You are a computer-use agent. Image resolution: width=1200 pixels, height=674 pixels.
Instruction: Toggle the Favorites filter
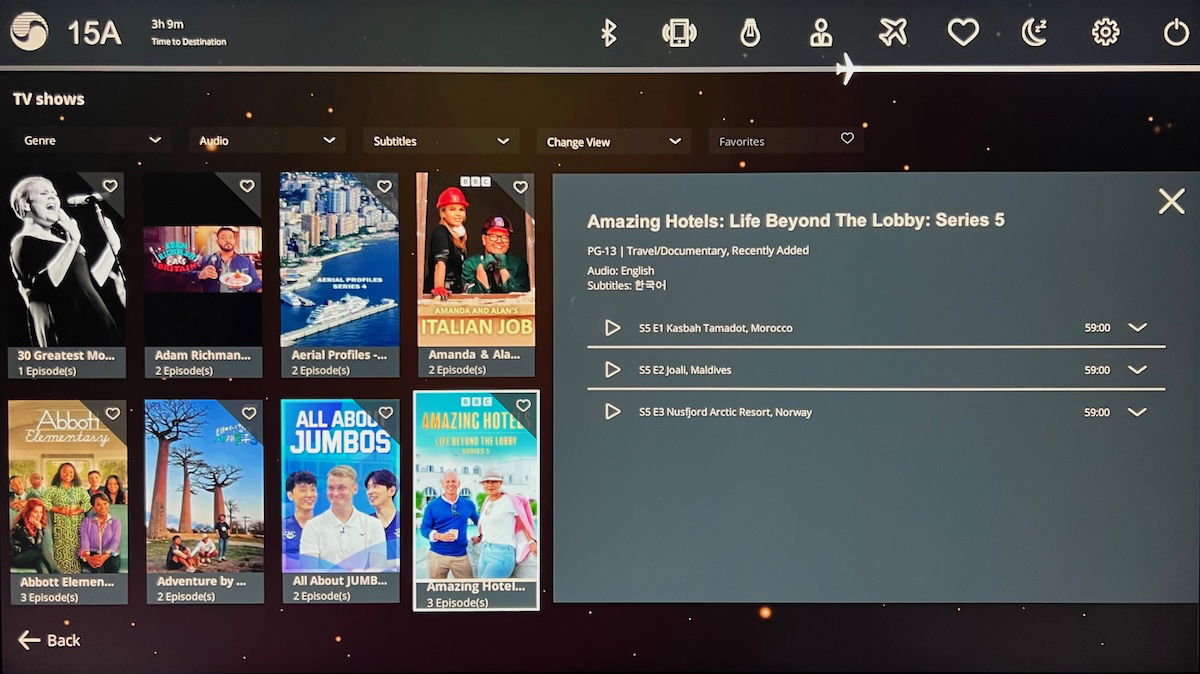[786, 141]
